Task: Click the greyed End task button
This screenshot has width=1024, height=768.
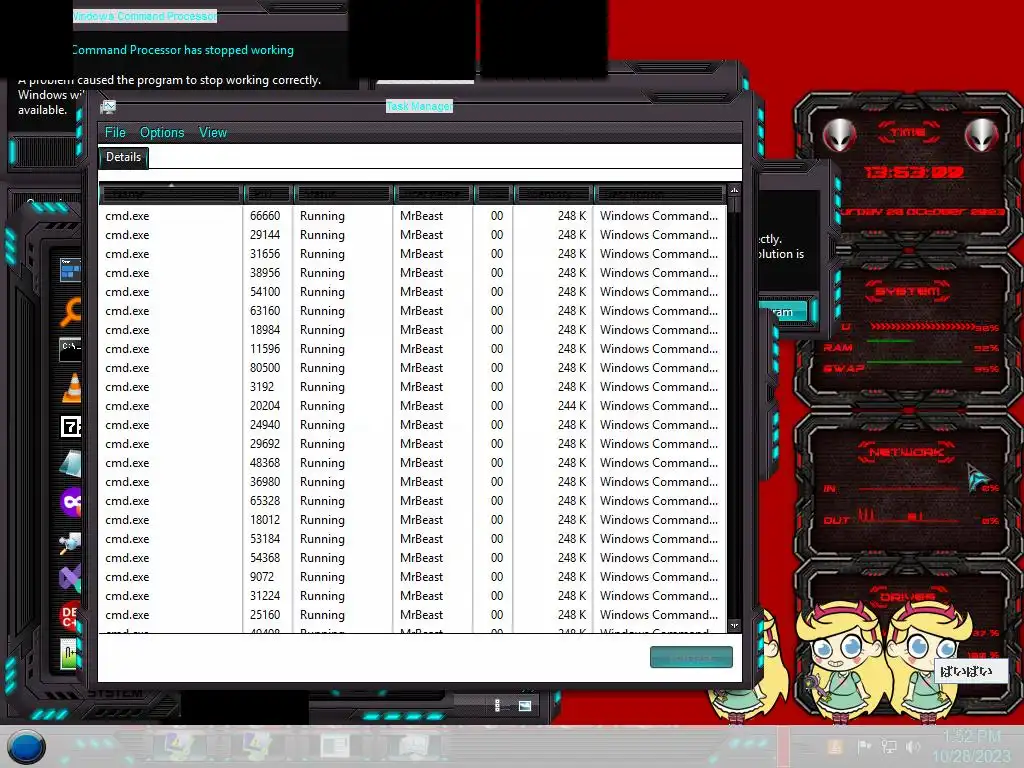Action: pyautogui.click(x=691, y=657)
